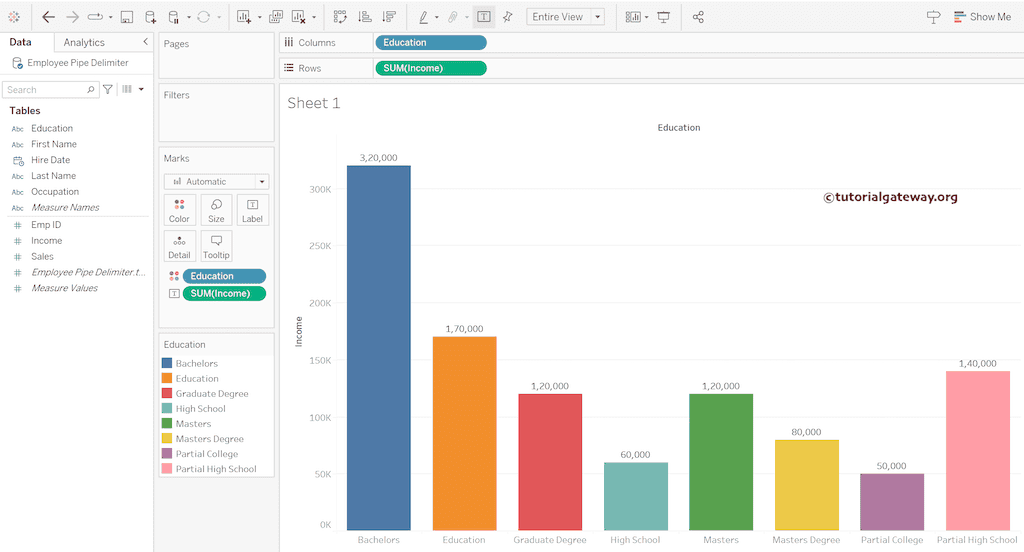The image size is (1024, 552).
Task: Select the Occupation field
Action: click(x=55, y=191)
